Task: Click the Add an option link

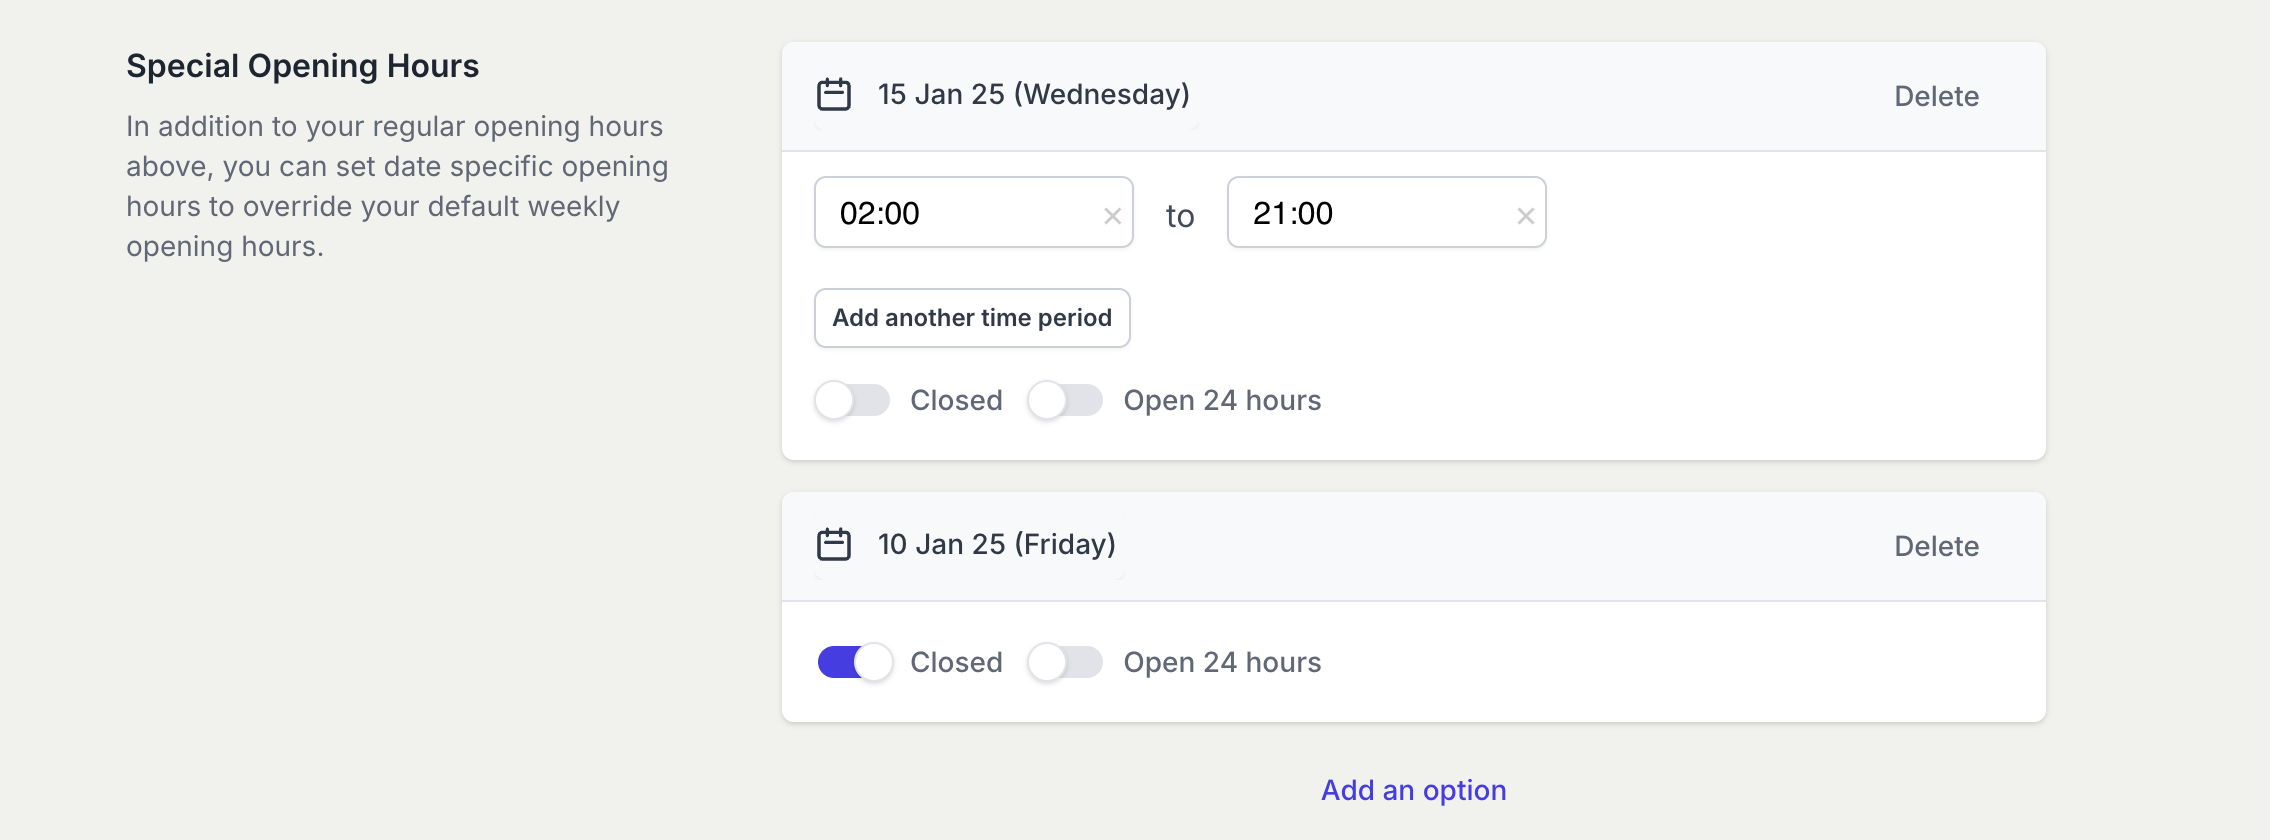Action: 1413,790
